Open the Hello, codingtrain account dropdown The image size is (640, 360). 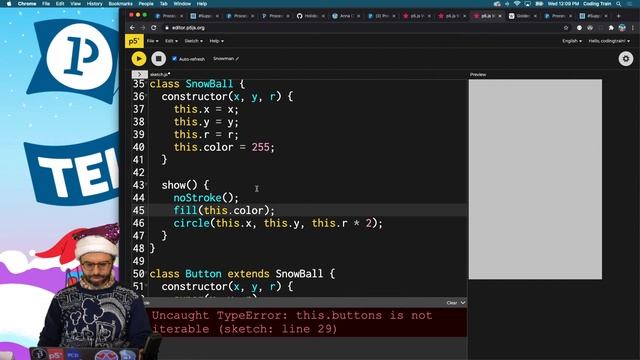click(x=609, y=41)
